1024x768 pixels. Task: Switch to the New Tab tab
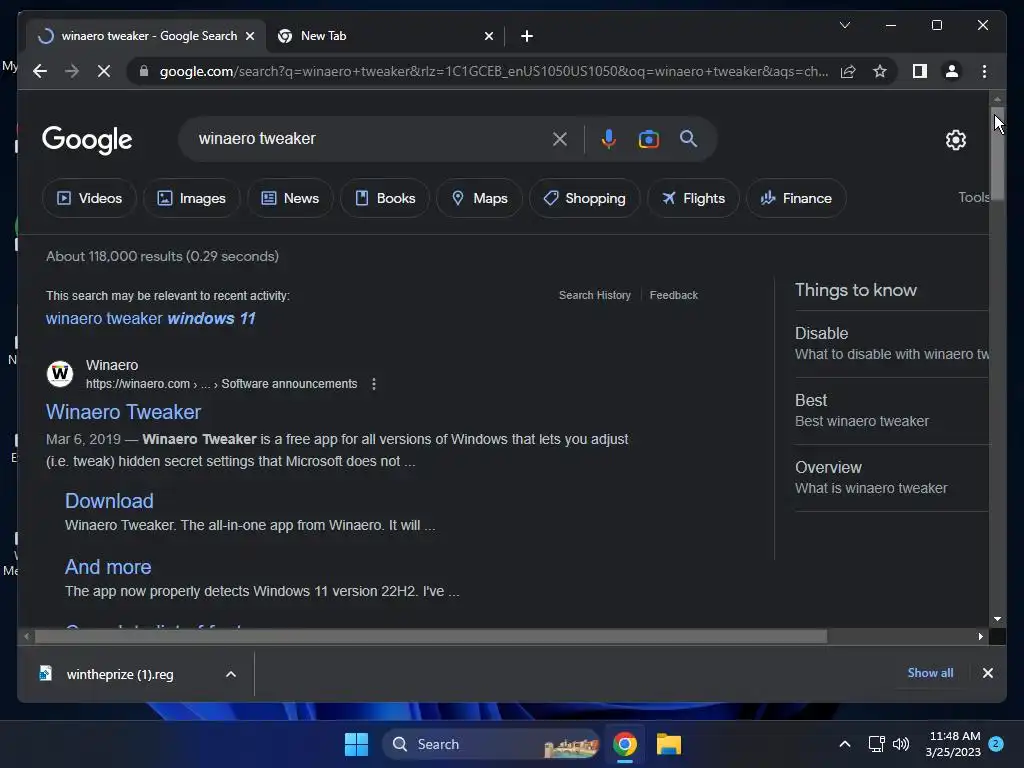pos(384,36)
